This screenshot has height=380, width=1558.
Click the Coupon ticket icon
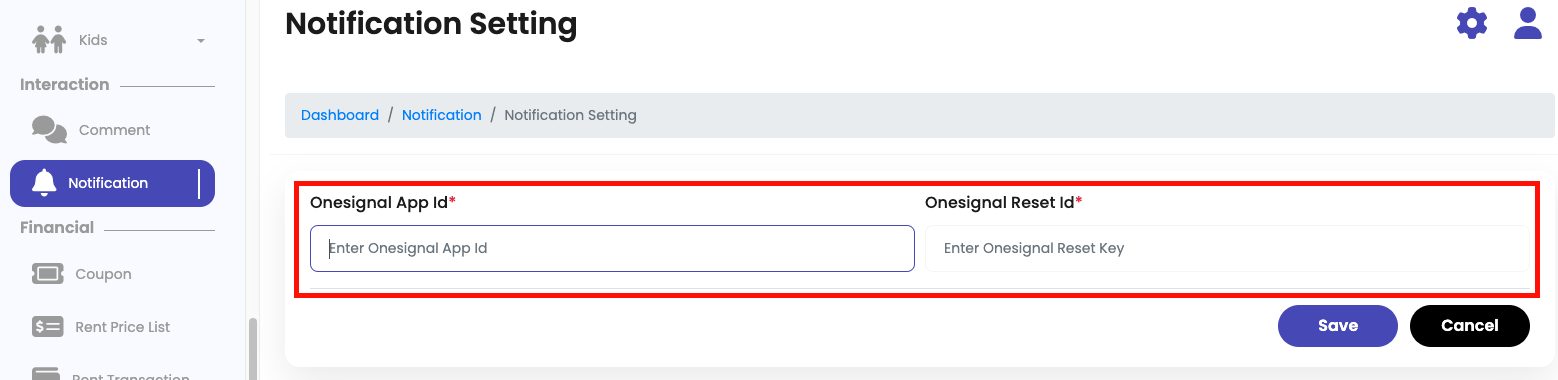tap(48, 274)
